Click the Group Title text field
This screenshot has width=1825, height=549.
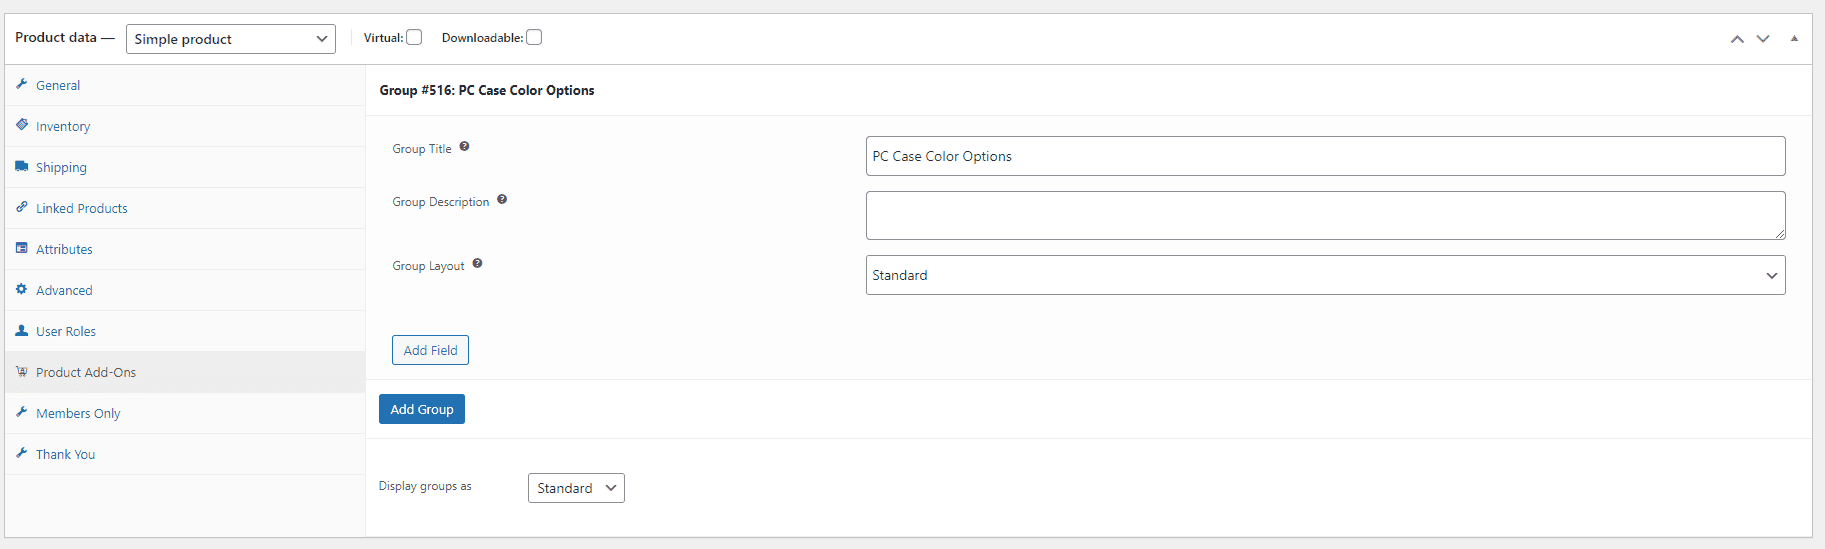pyautogui.click(x=1325, y=156)
